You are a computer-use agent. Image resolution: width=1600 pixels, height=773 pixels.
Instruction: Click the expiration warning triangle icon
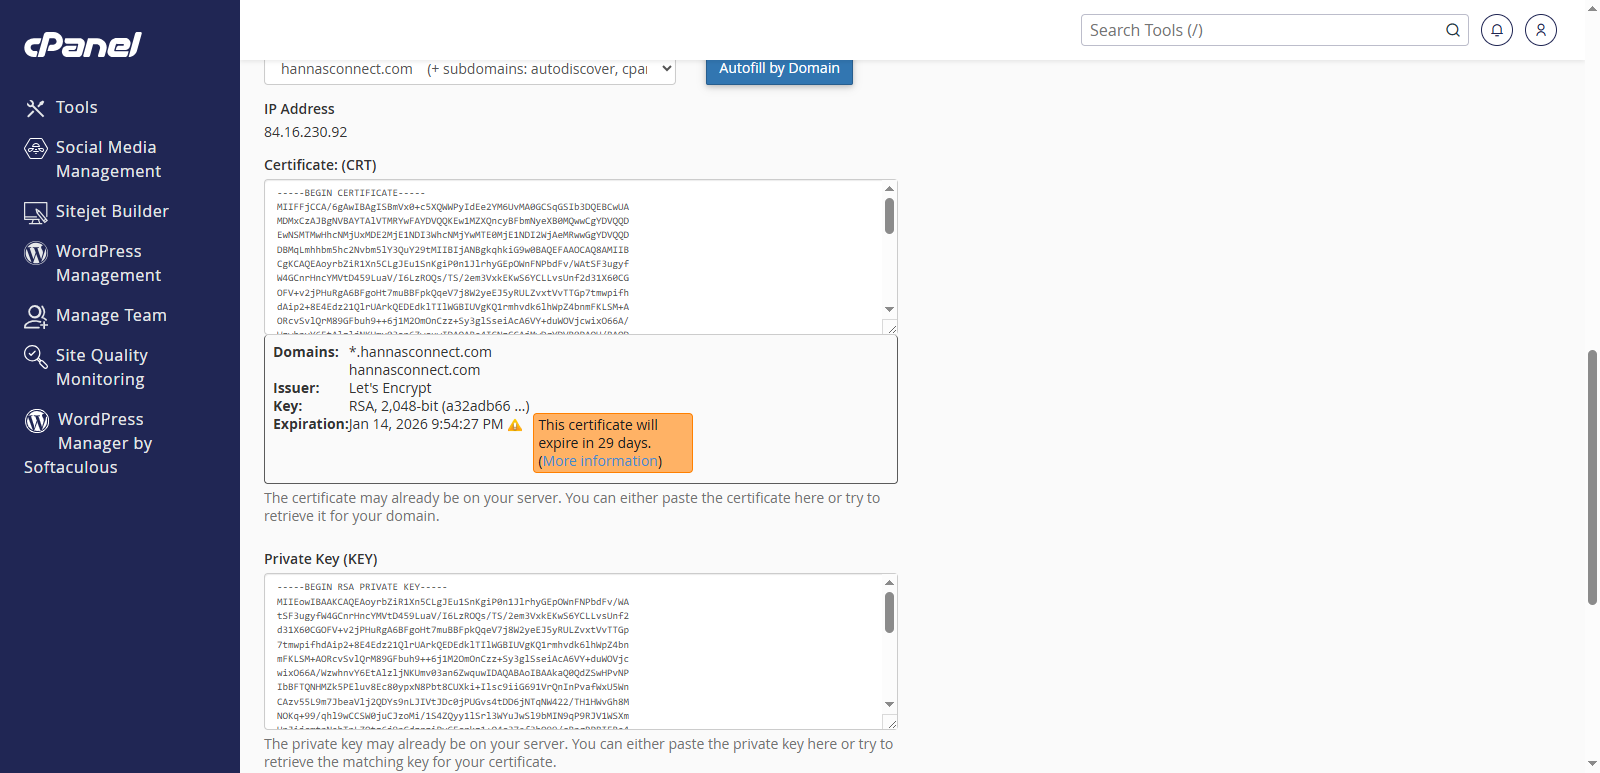click(515, 425)
